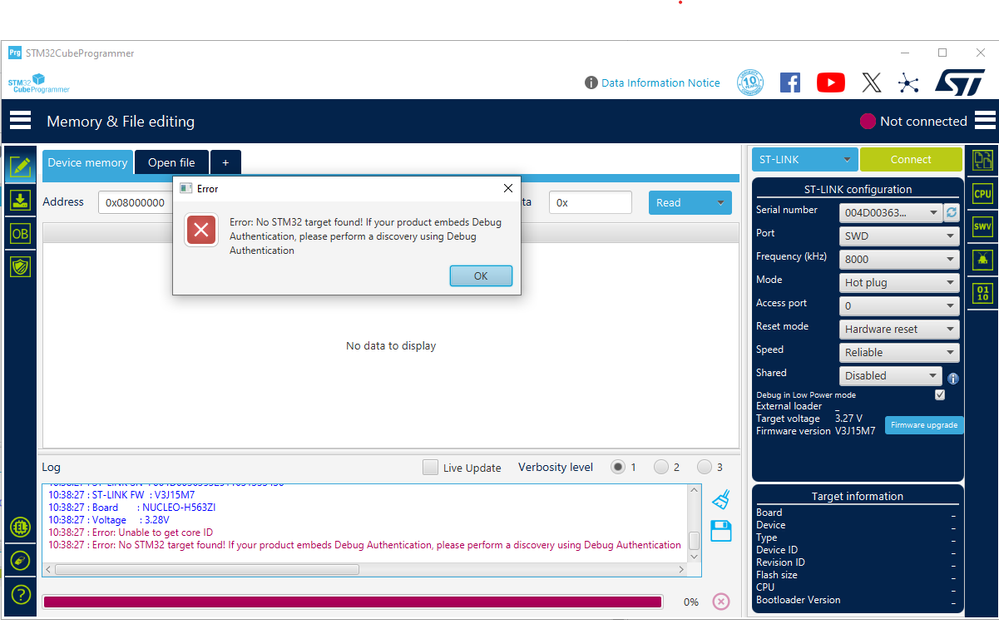The height and width of the screenshot is (620, 999).
Task: Close the Error dialog with X
Action: click(x=508, y=188)
